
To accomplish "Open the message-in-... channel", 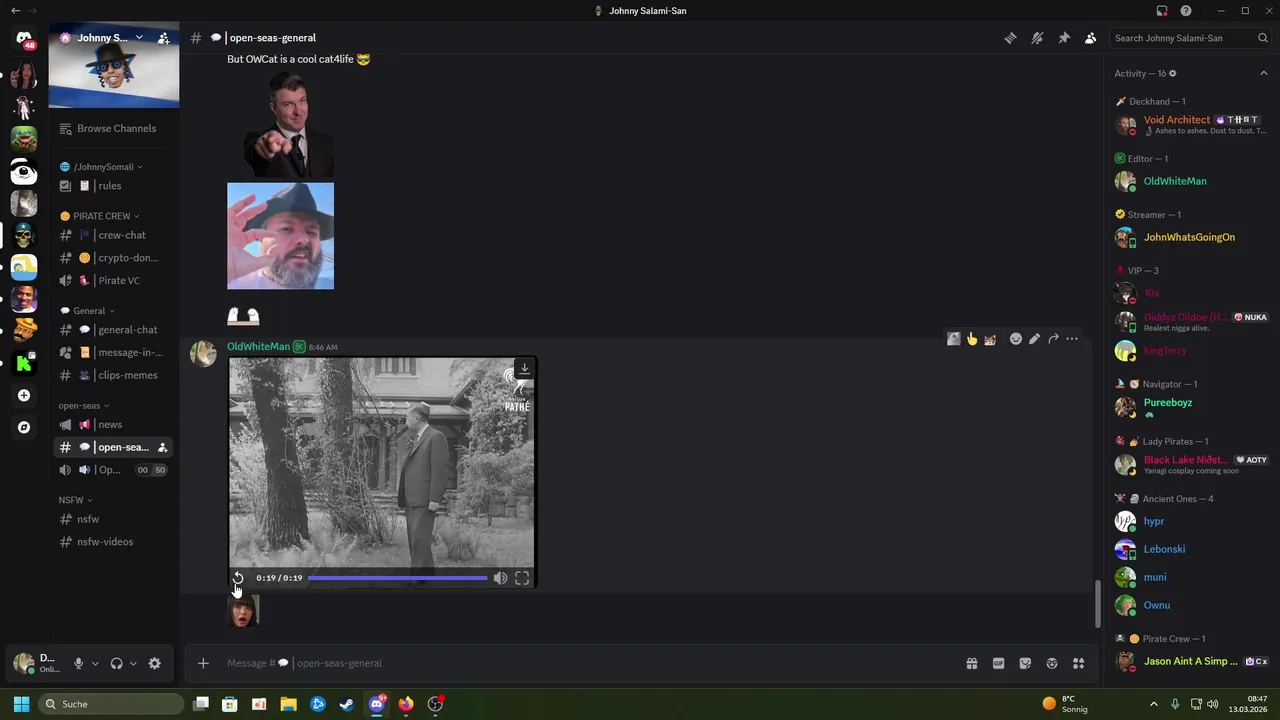I will click(x=113, y=353).
